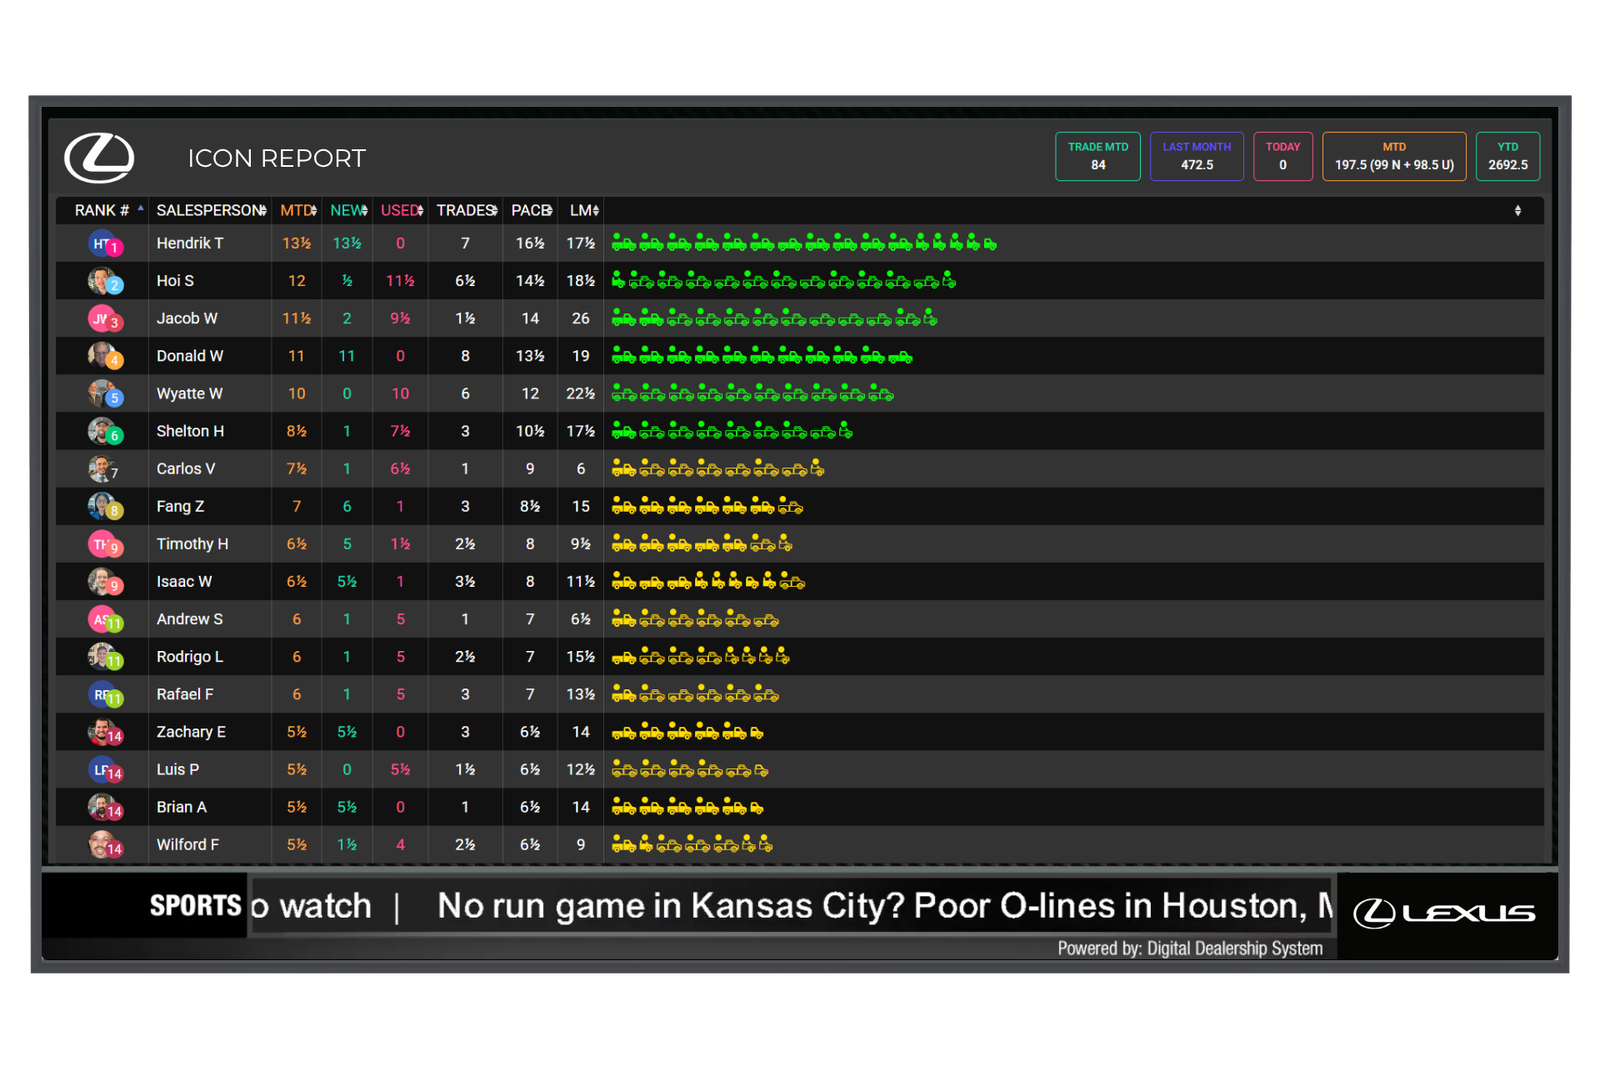The width and height of the screenshot is (1600, 1067).
Task: Sort table by RANK # column
Action: (102, 210)
